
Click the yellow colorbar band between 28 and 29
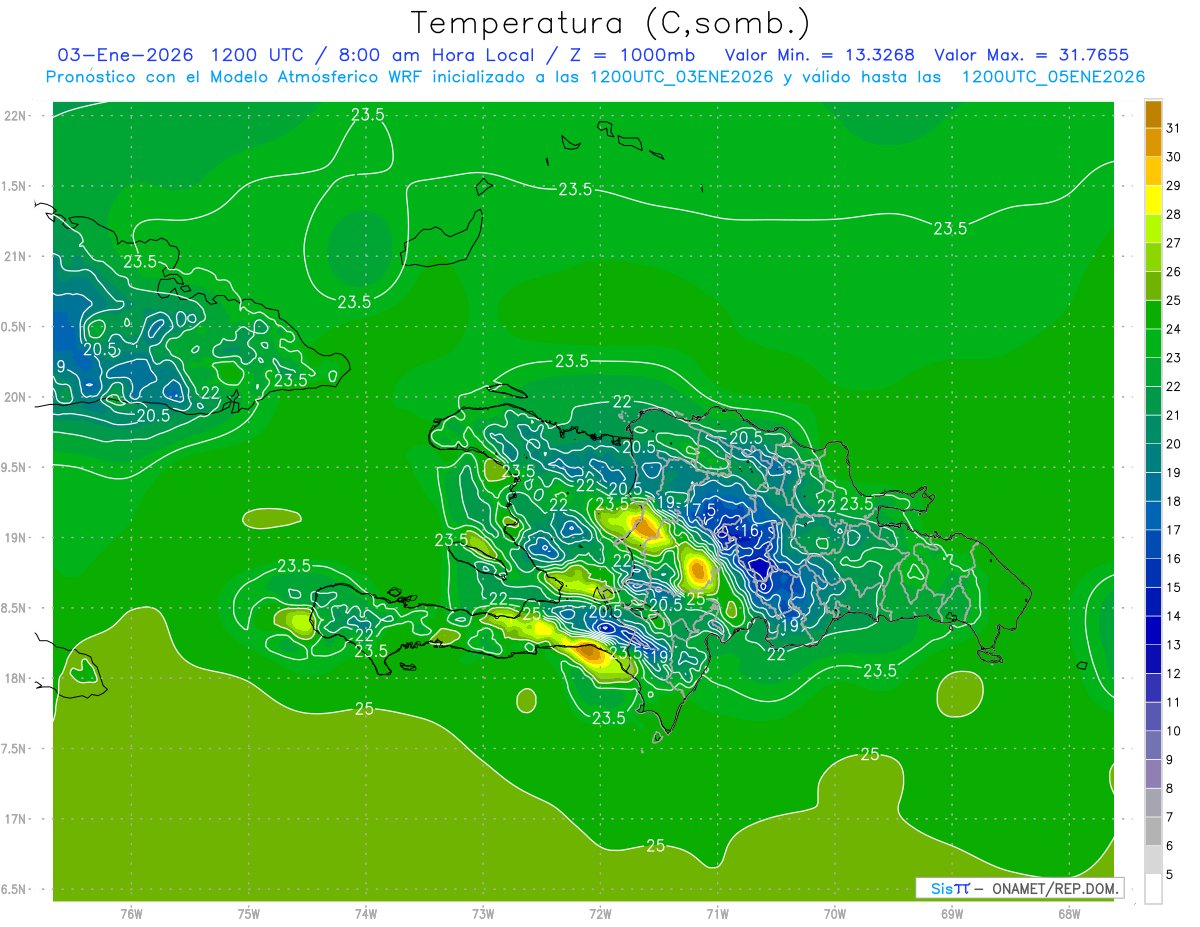[x=1153, y=200]
